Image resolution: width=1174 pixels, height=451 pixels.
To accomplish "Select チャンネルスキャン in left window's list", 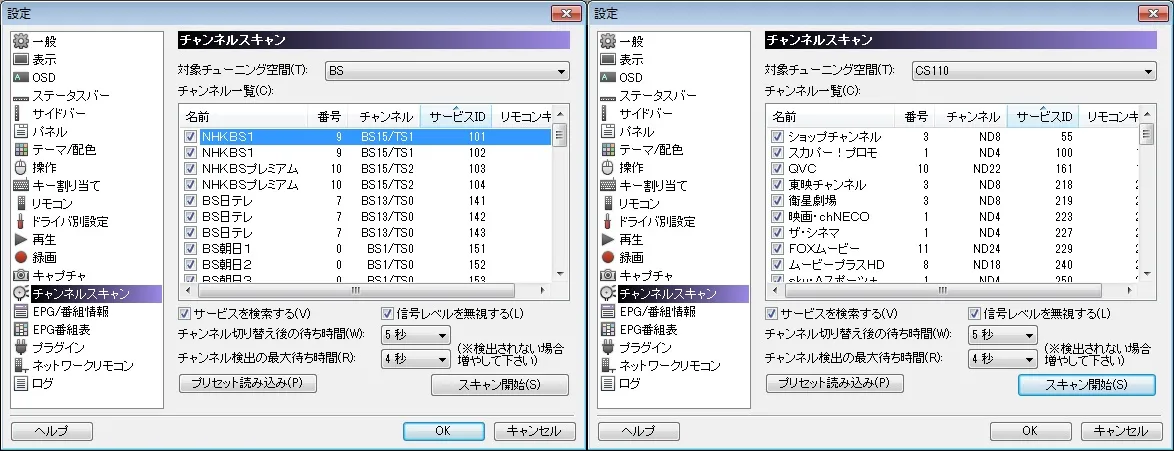I will 87,293.
